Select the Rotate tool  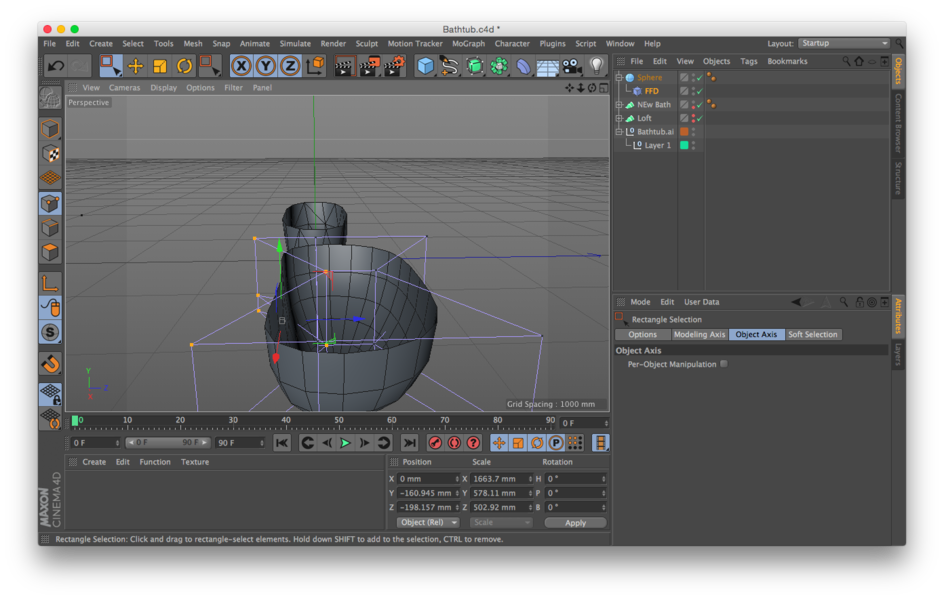click(184, 66)
